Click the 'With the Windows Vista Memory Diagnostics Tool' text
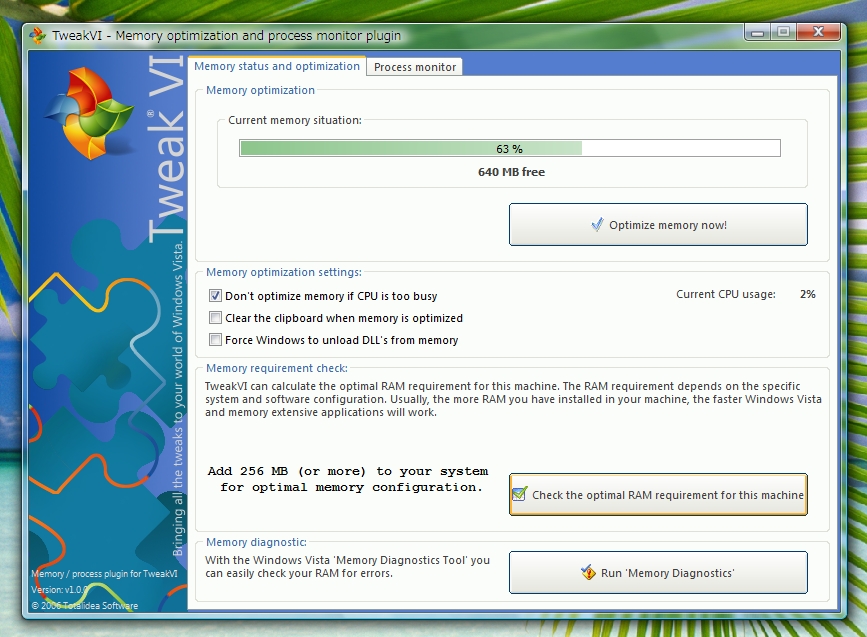 (x=347, y=567)
